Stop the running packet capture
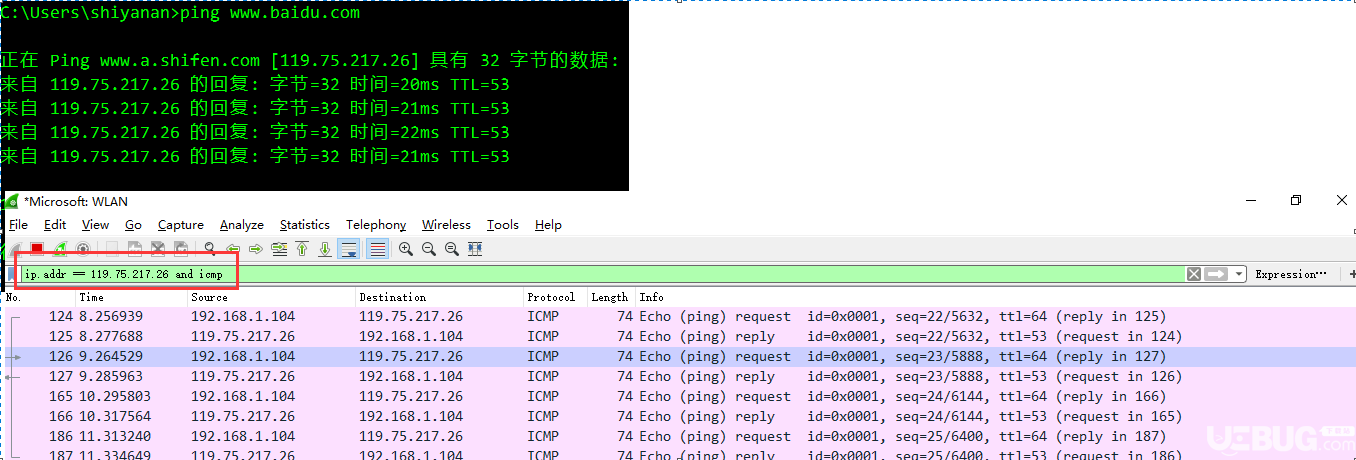1356x460 pixels. 37,249
